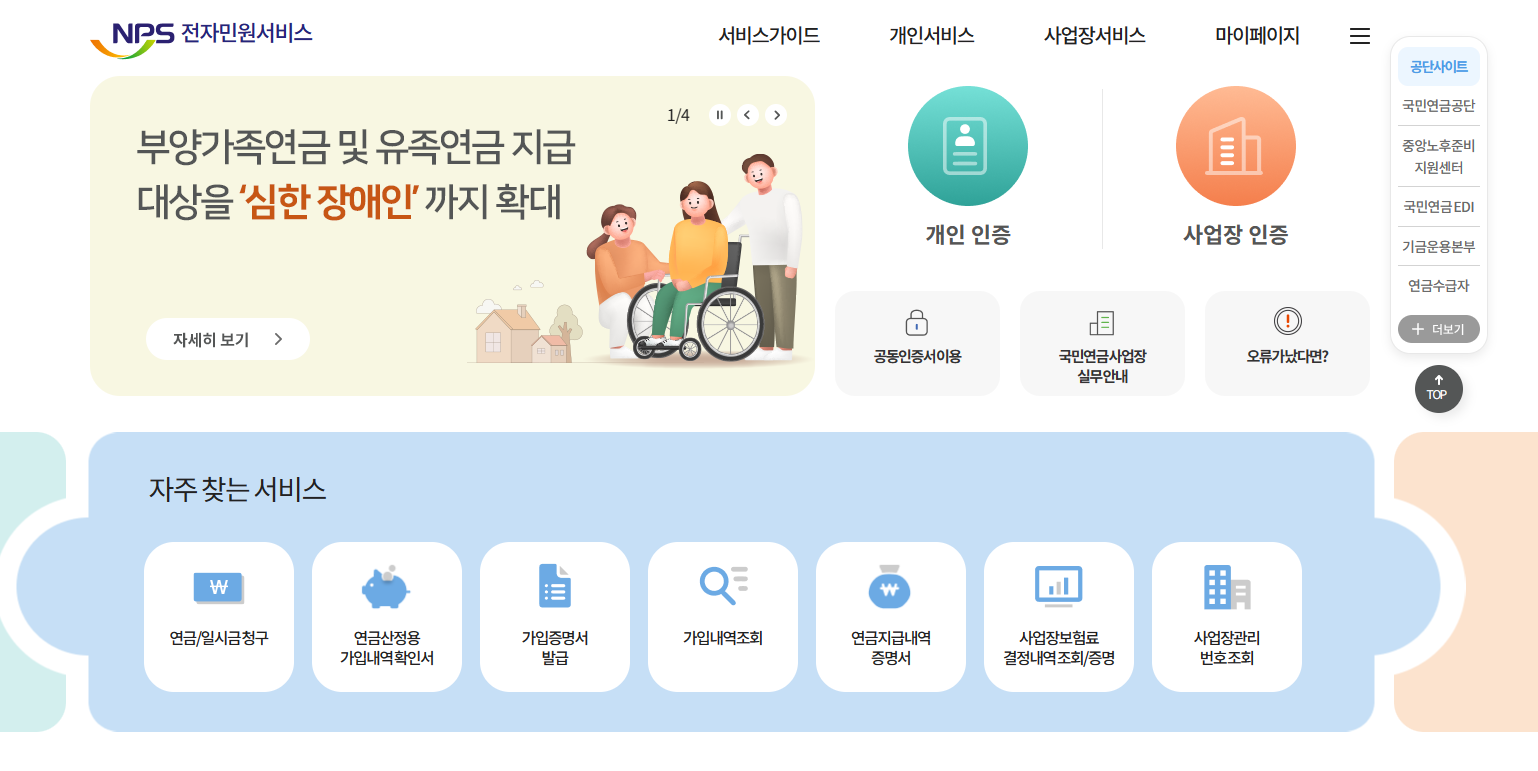Viewport: 1538px width, 771px height.
Task: Open 사업장보험료 결정내역조회/증명 chart icon
Action: (x=1059, y=586)
